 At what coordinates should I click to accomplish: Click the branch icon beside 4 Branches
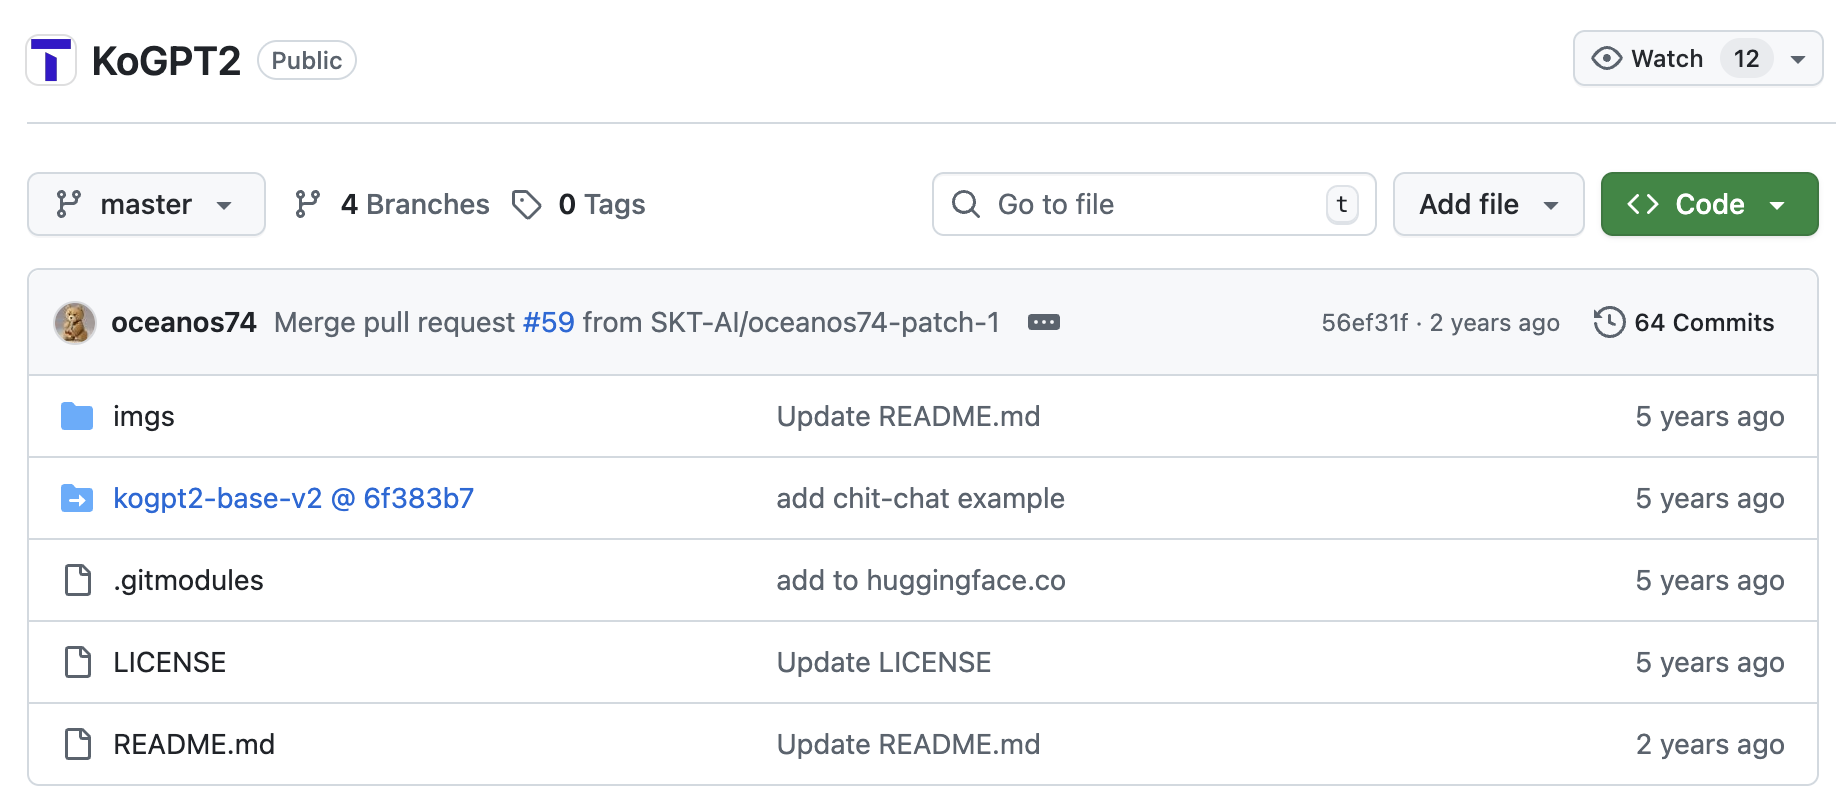[x=308, y=204]
